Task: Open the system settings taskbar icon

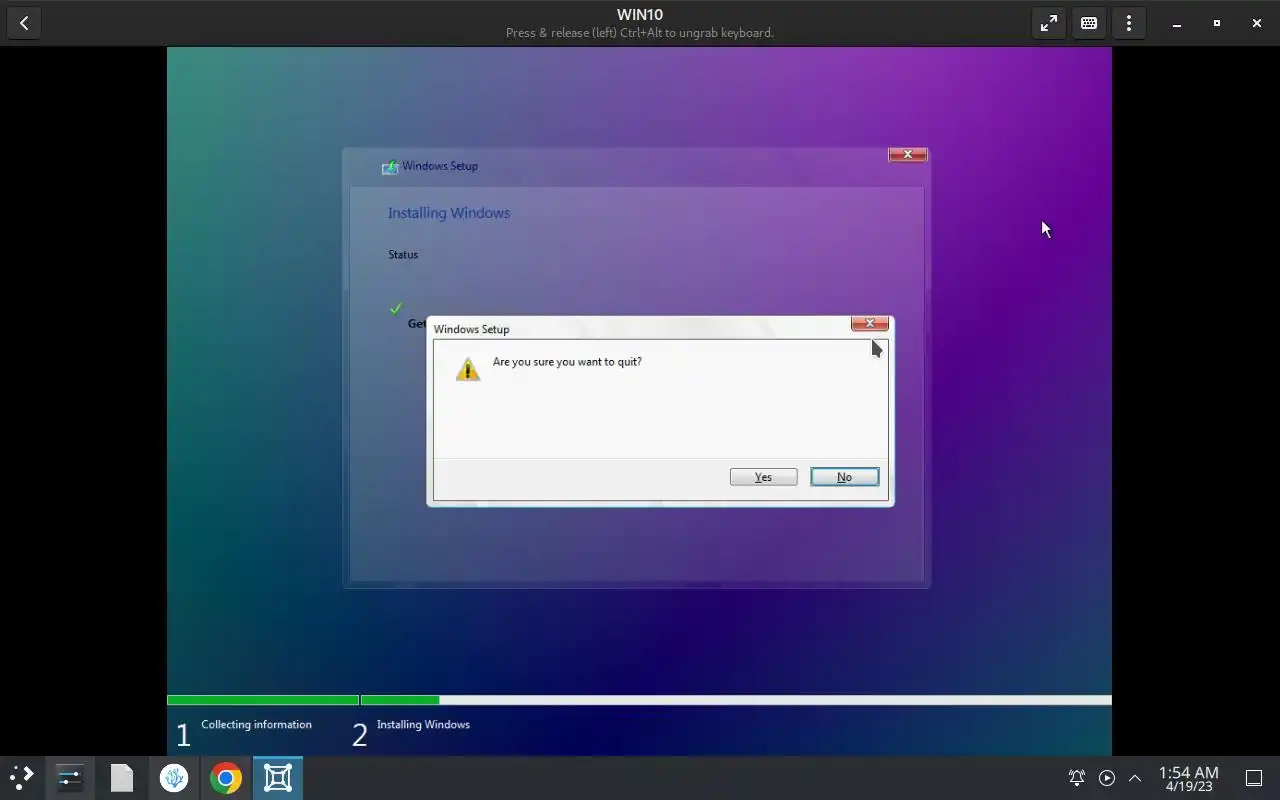Action: pyautogui.click(x=70, y=778)
